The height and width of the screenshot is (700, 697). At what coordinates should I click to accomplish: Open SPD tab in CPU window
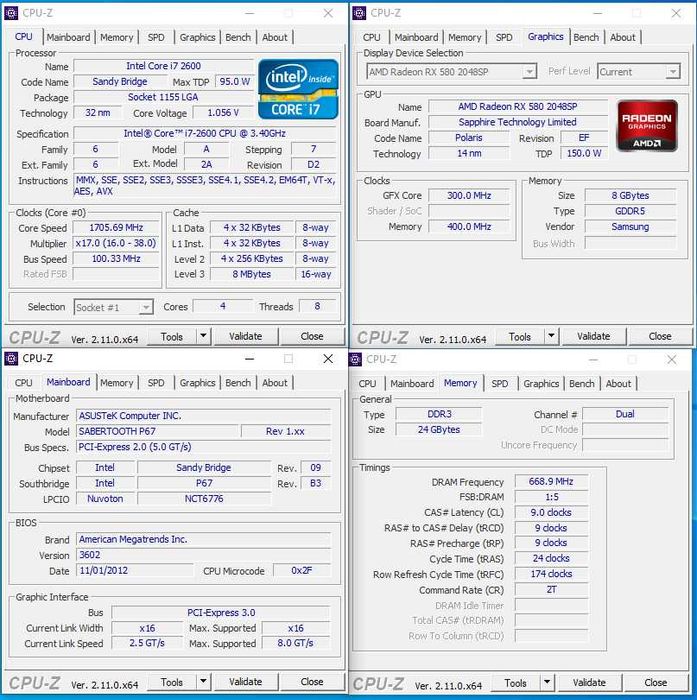point(156,37)
